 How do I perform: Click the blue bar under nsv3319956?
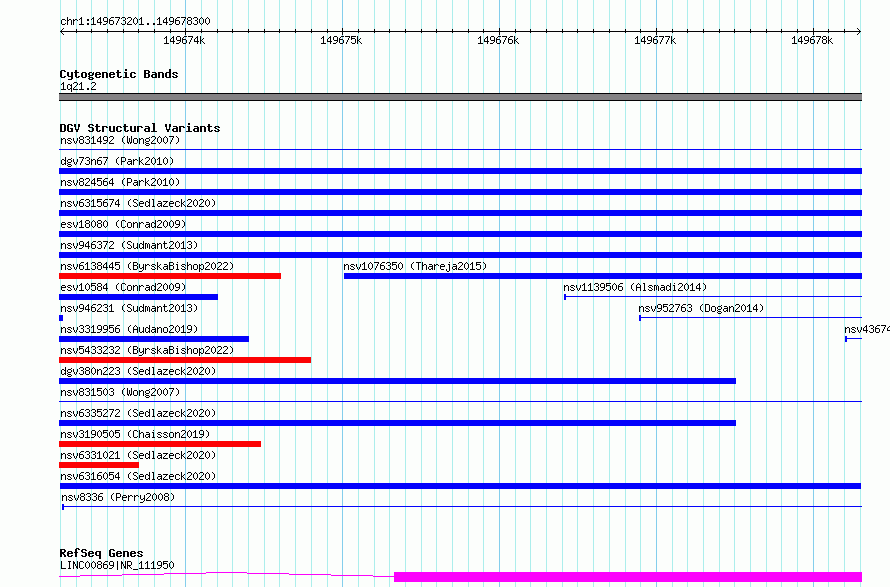(154, 339)
